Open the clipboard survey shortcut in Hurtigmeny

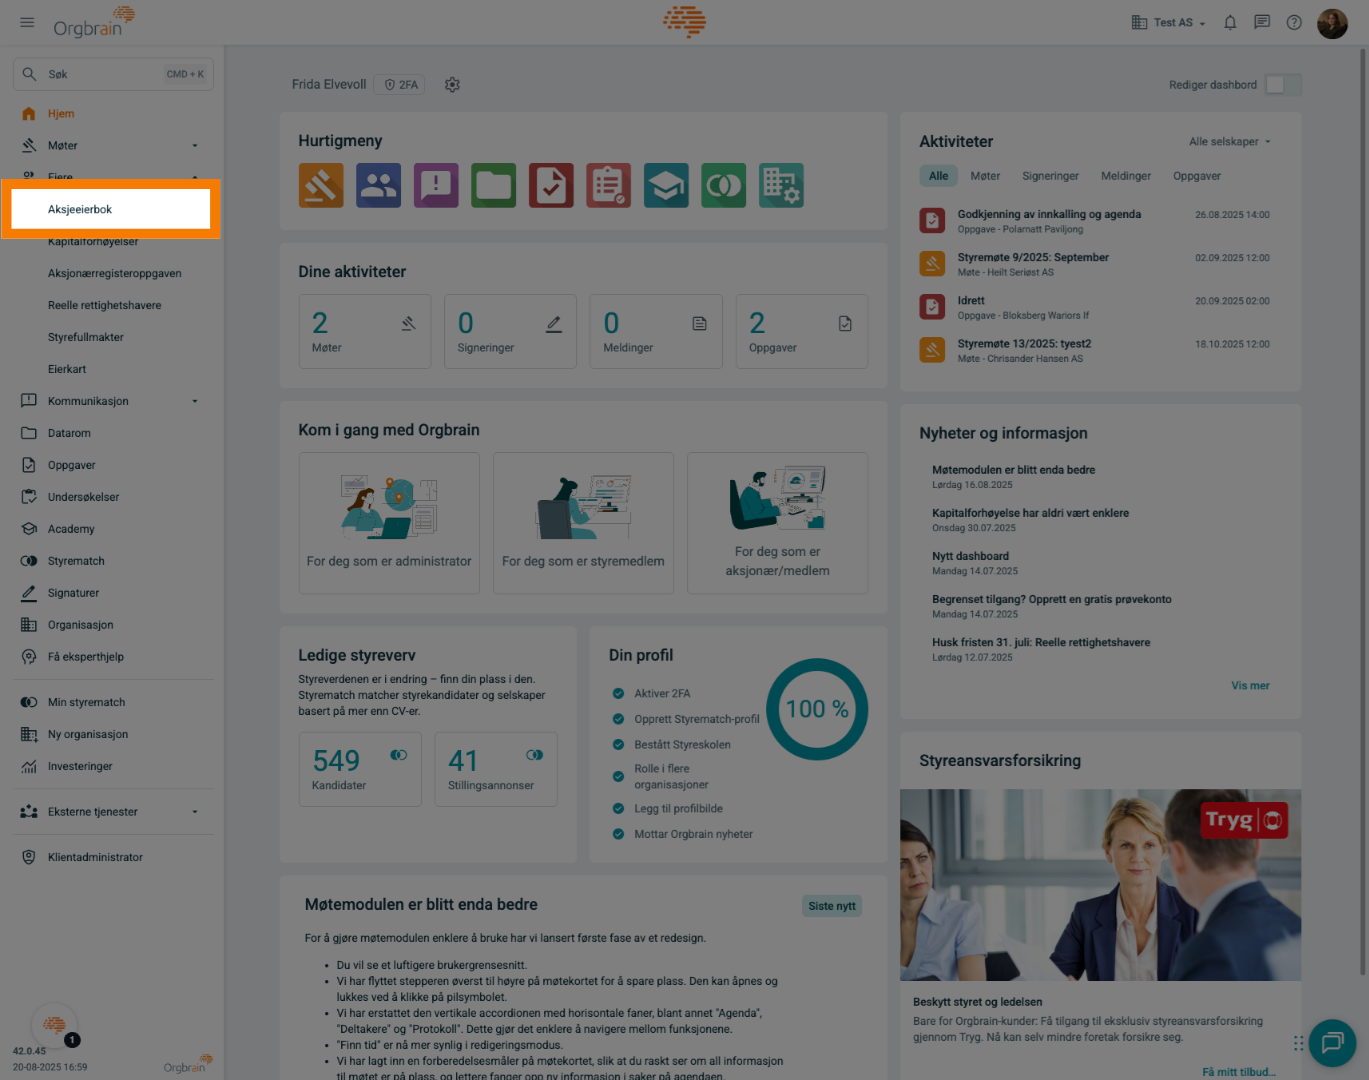coord(609,185)
